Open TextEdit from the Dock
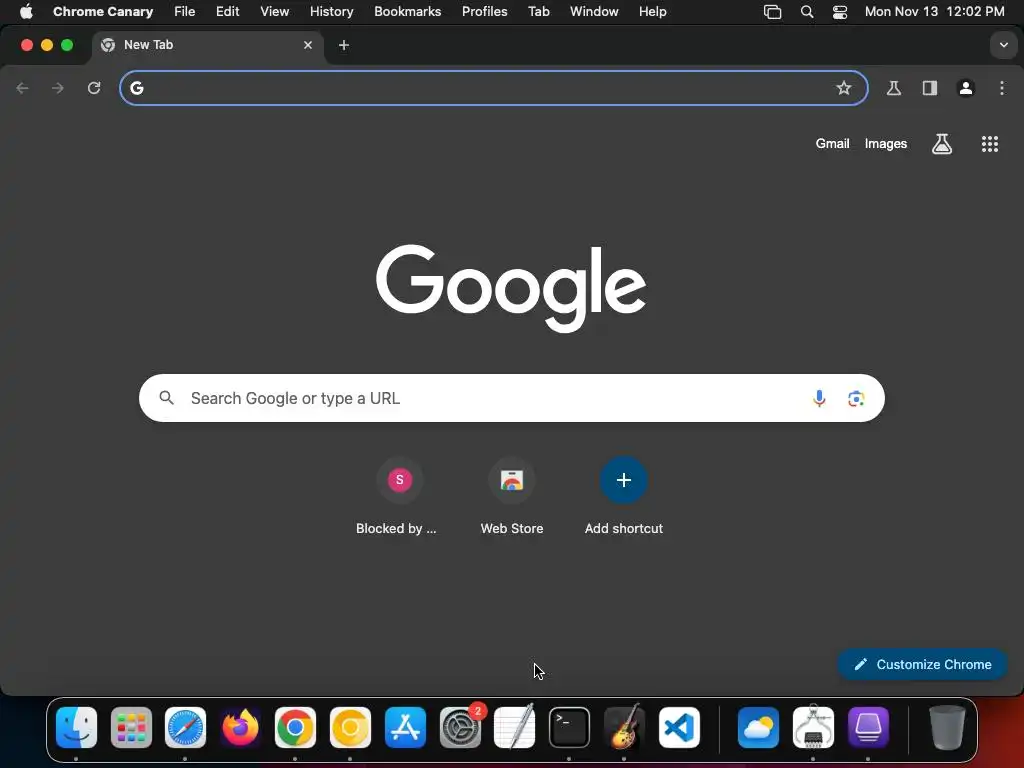This screenshot has width=1024, height=768. [515, 728]
